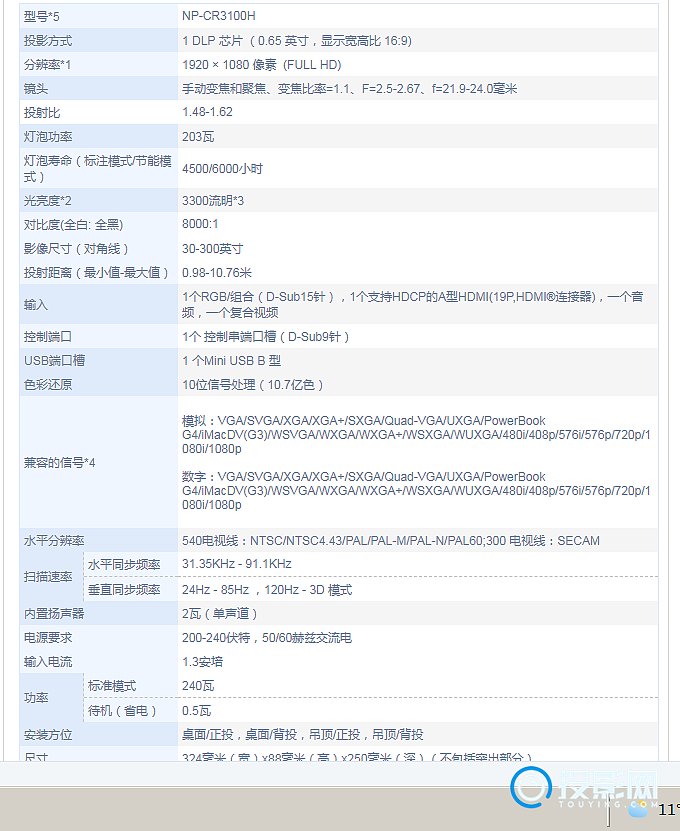Select the throw ratio value 1.48-1.62

click(207, 112)
